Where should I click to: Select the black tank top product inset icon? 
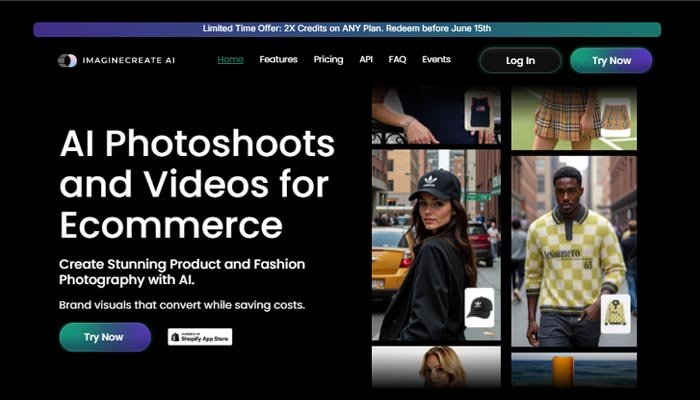pyautogui.click(x=480, y=113)
